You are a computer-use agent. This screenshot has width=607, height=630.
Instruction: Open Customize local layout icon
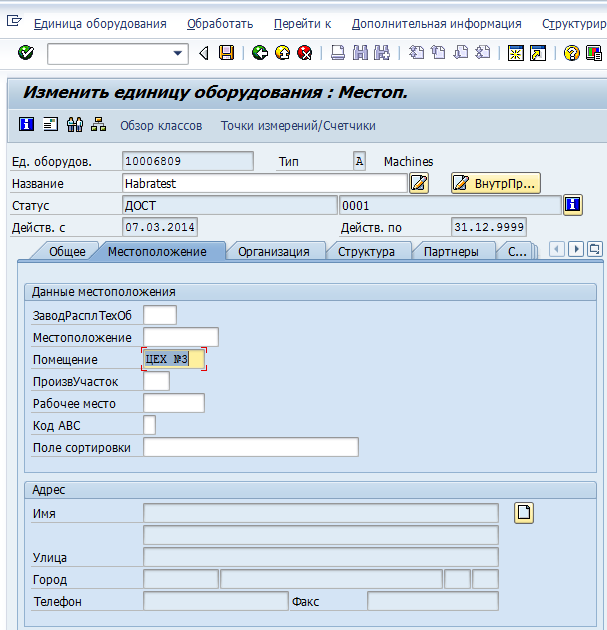(594, 53)
